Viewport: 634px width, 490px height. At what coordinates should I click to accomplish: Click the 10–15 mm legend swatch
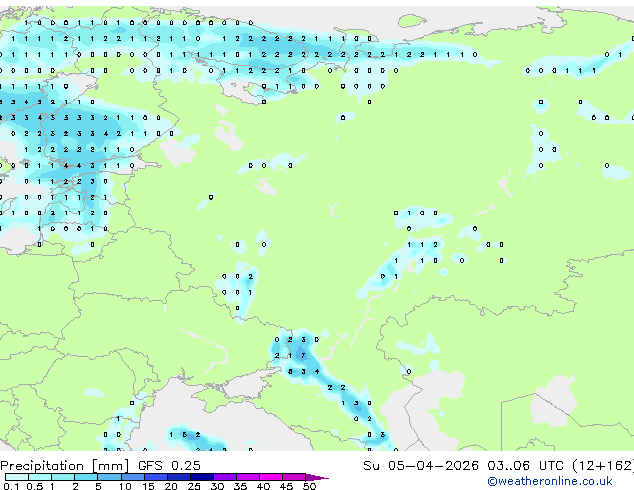(x=132, y=477)
